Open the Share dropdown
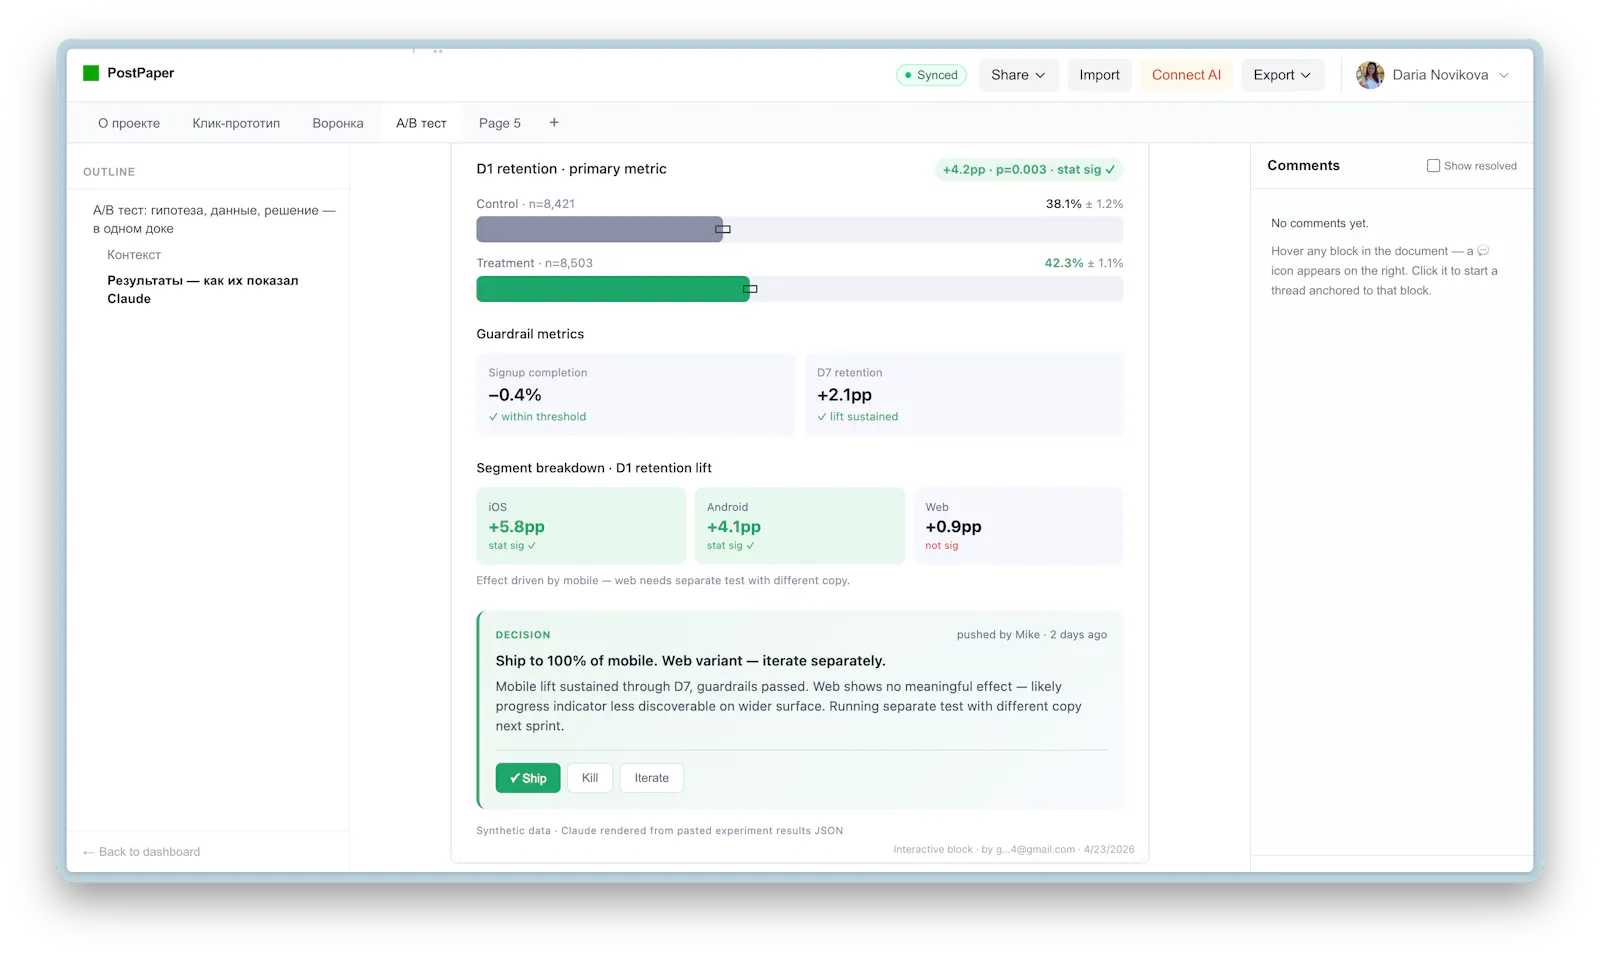 [x=1018, y=75]
